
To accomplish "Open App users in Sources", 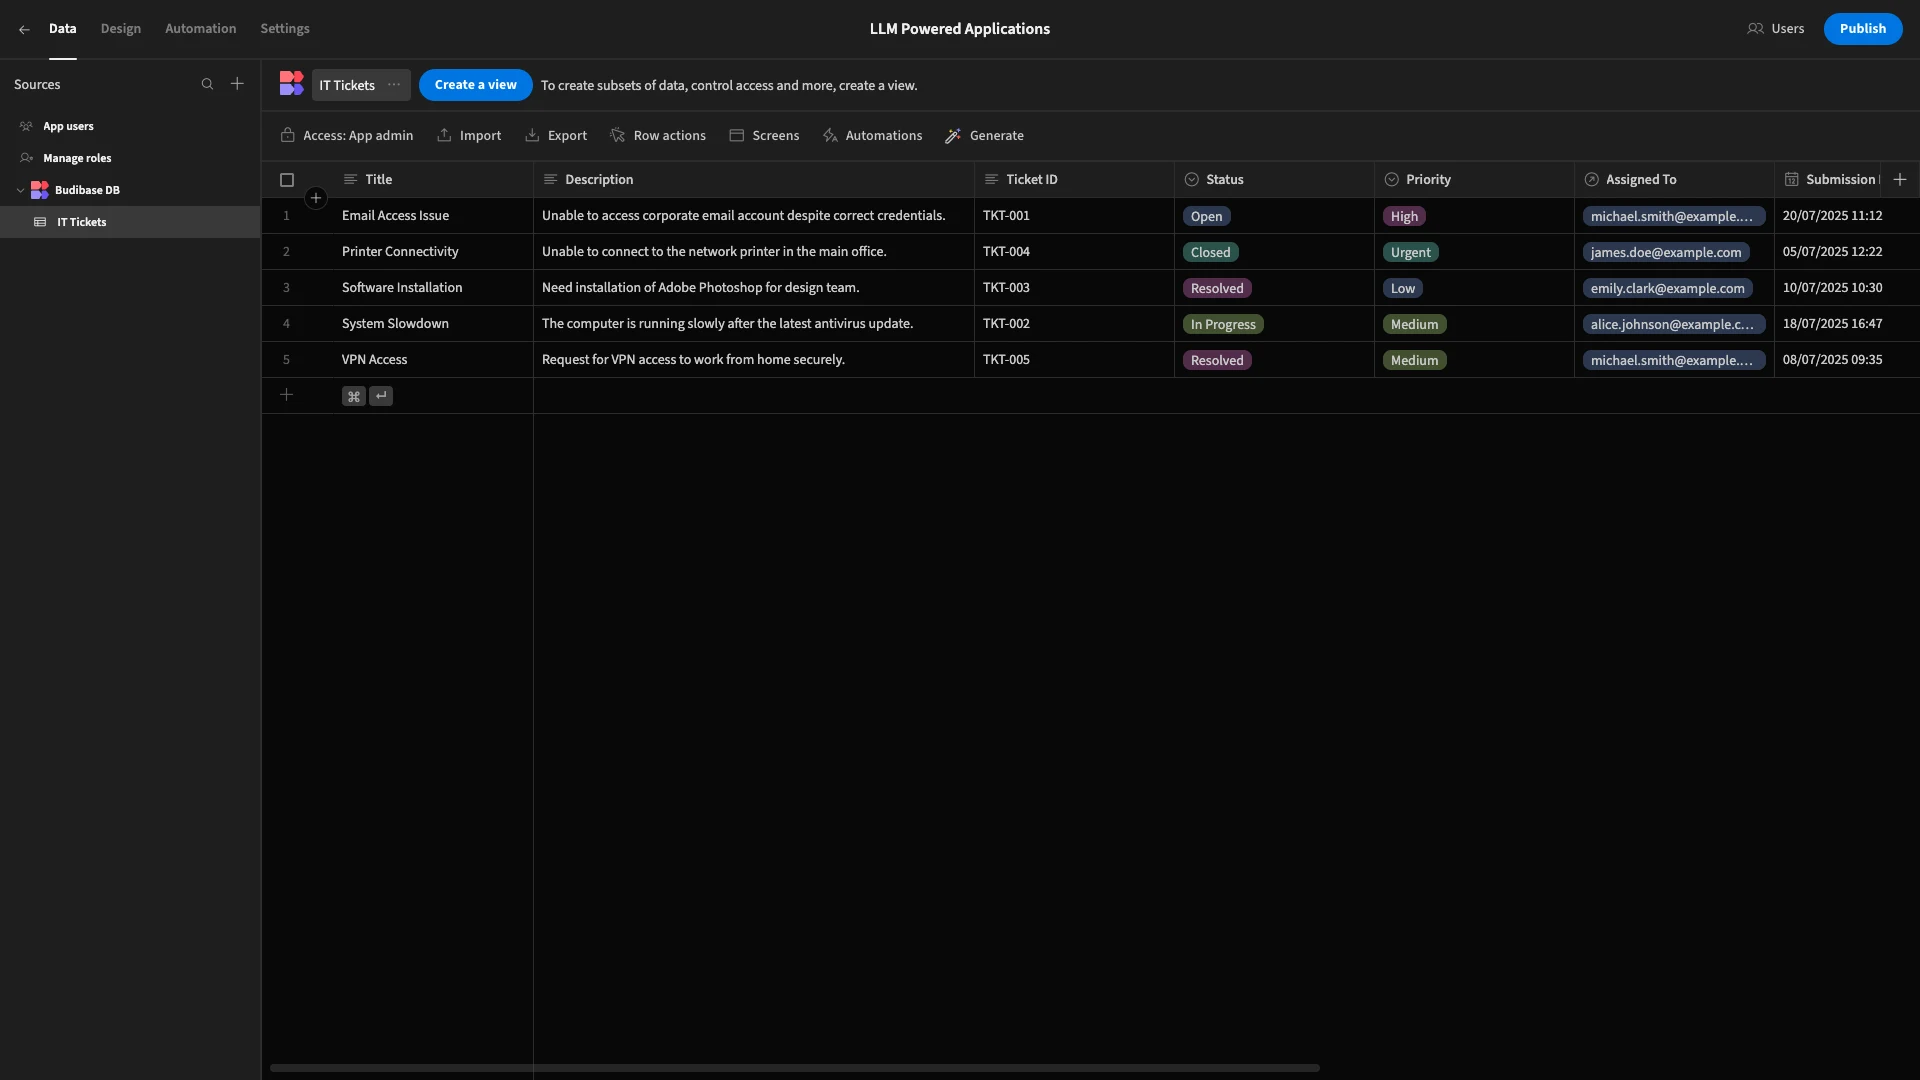I will coord(130,126).
